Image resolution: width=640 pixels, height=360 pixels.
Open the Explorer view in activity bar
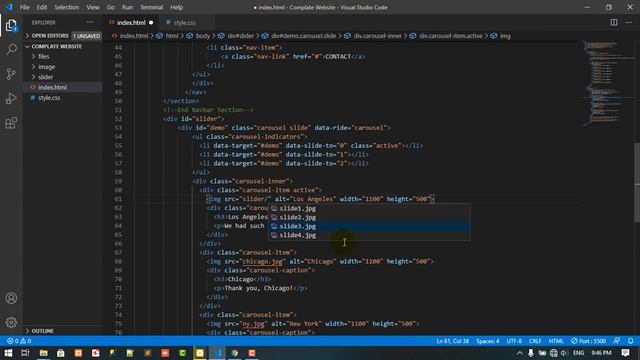pyautogui.click(x=11, y=26)
